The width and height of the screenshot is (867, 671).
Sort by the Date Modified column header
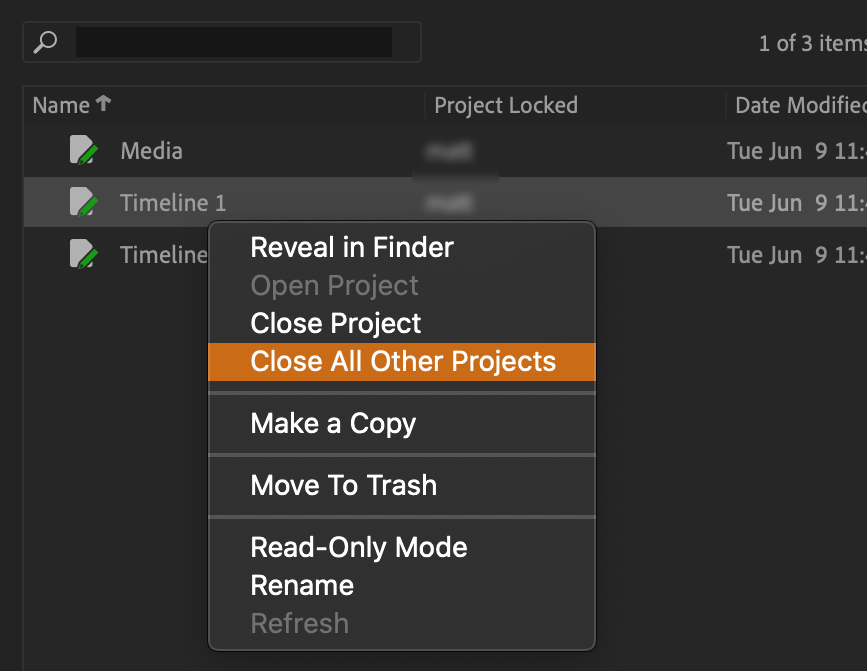point(798,105)
